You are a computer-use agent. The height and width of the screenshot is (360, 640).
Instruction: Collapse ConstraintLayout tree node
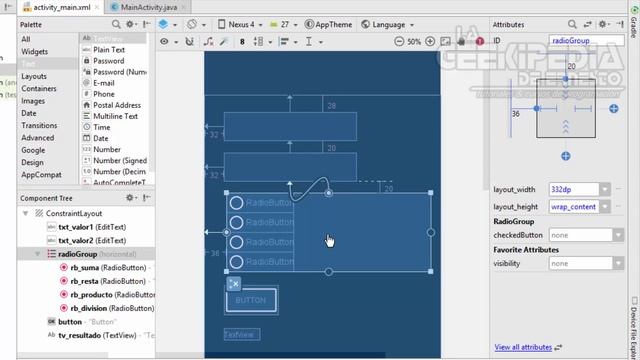26,213
